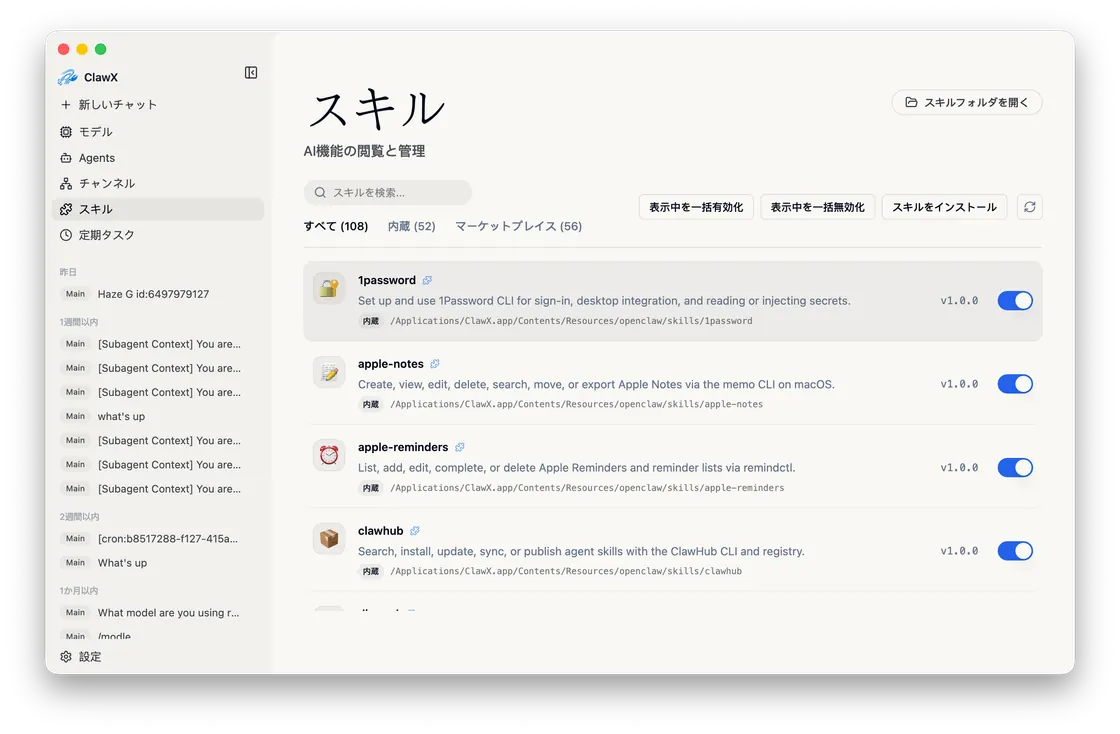This screenshot has width=1120, height=734.
Task: Click the puzzle icon beside スキル
Action: [x=66, y=209]
